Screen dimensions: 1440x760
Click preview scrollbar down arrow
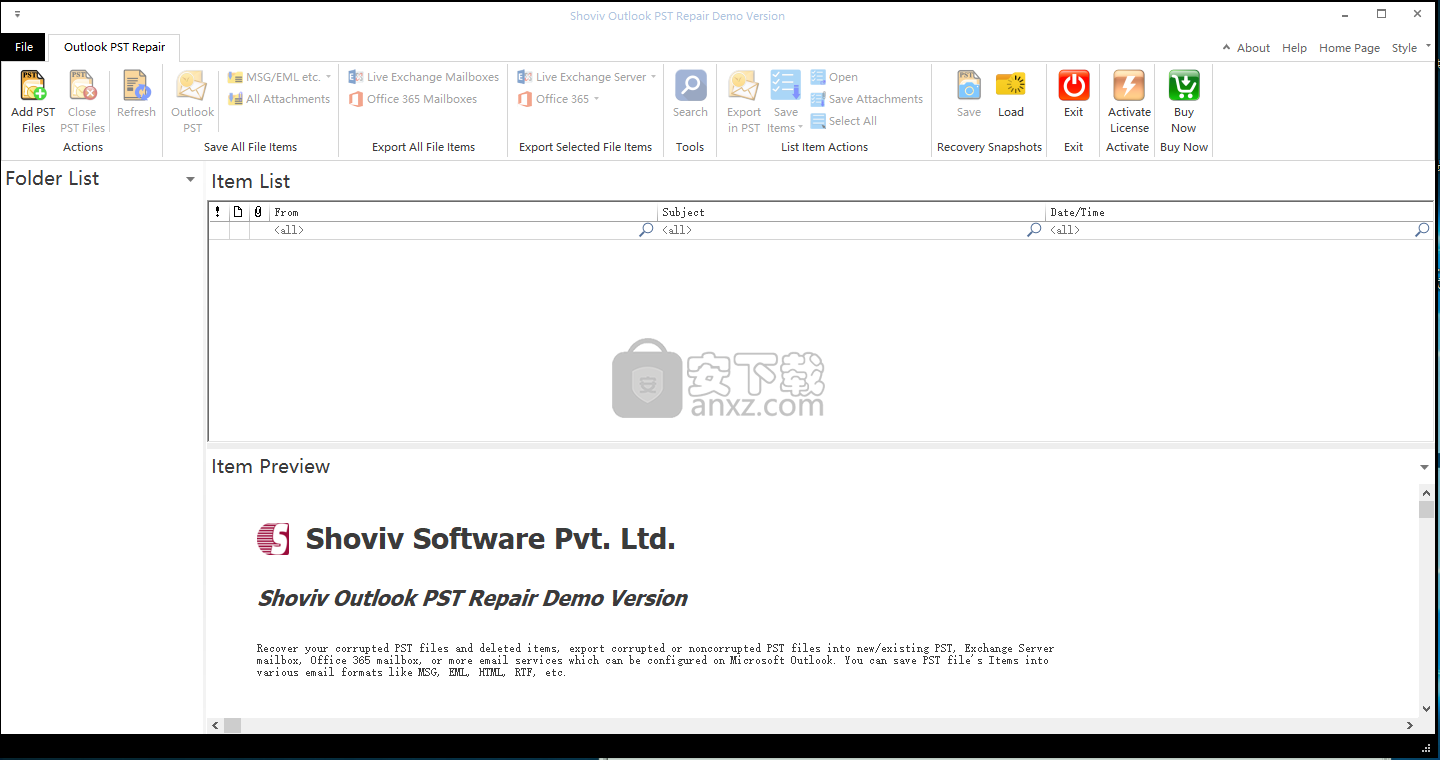[x=1425, y=709]
